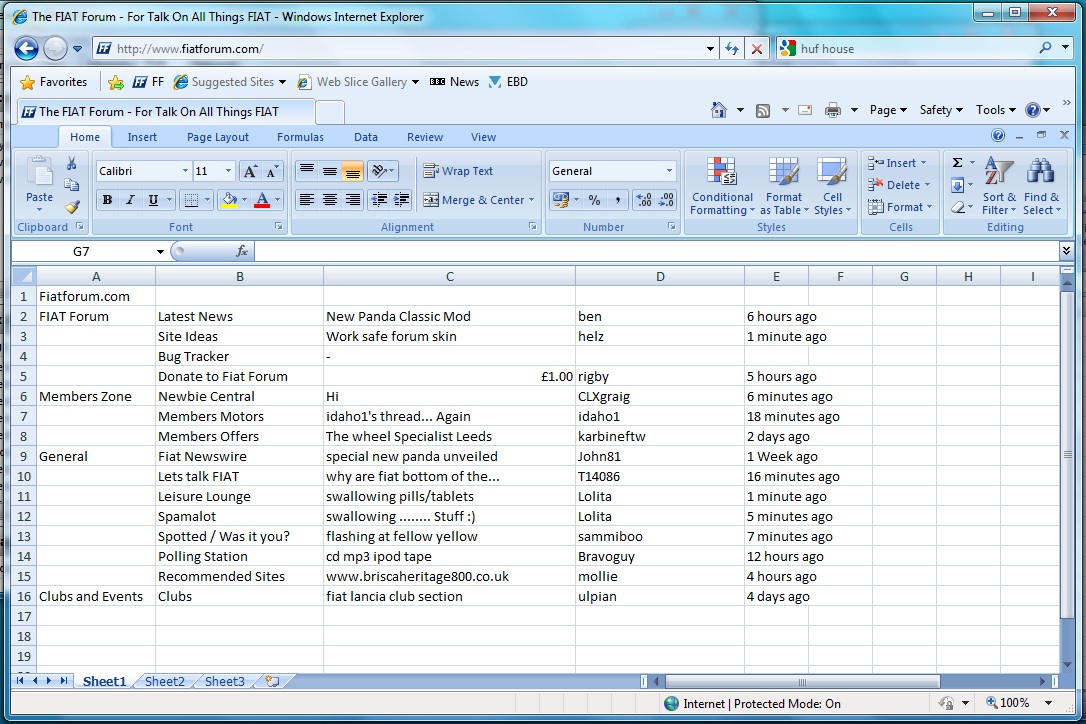Open the General number format dropdown
Screen dimensions: 1086x724
tap(669, 171)
